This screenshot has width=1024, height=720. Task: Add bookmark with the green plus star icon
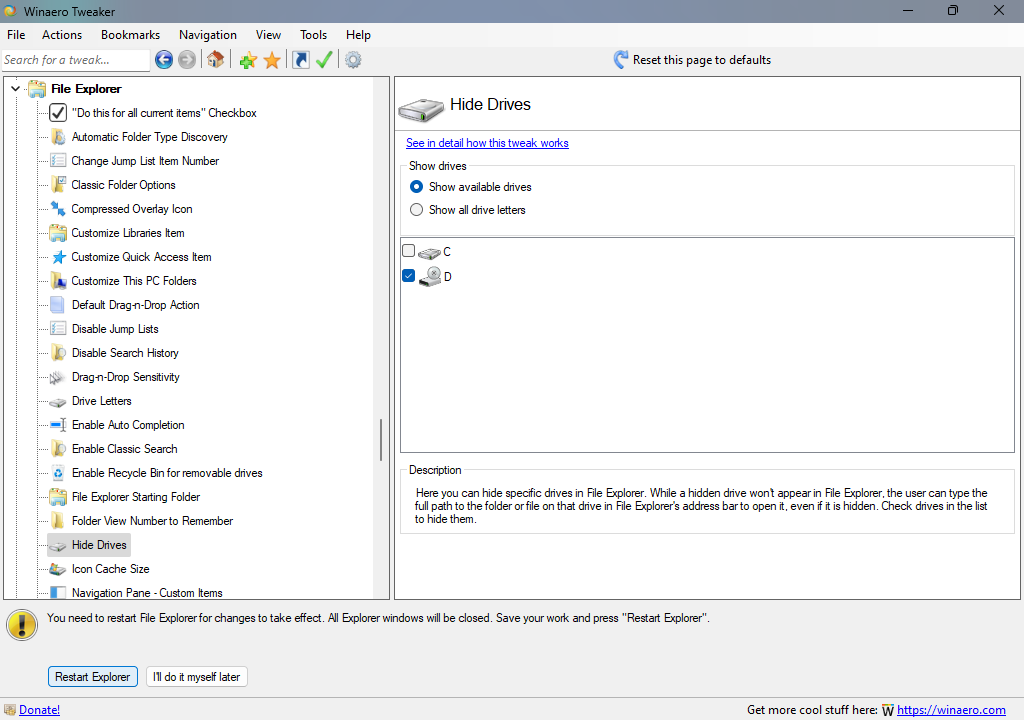tap(248, 60)
